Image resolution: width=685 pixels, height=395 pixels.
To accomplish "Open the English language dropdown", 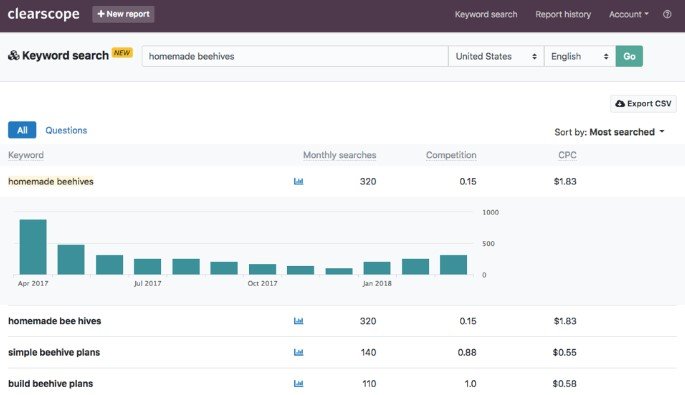I will (580, 56).
